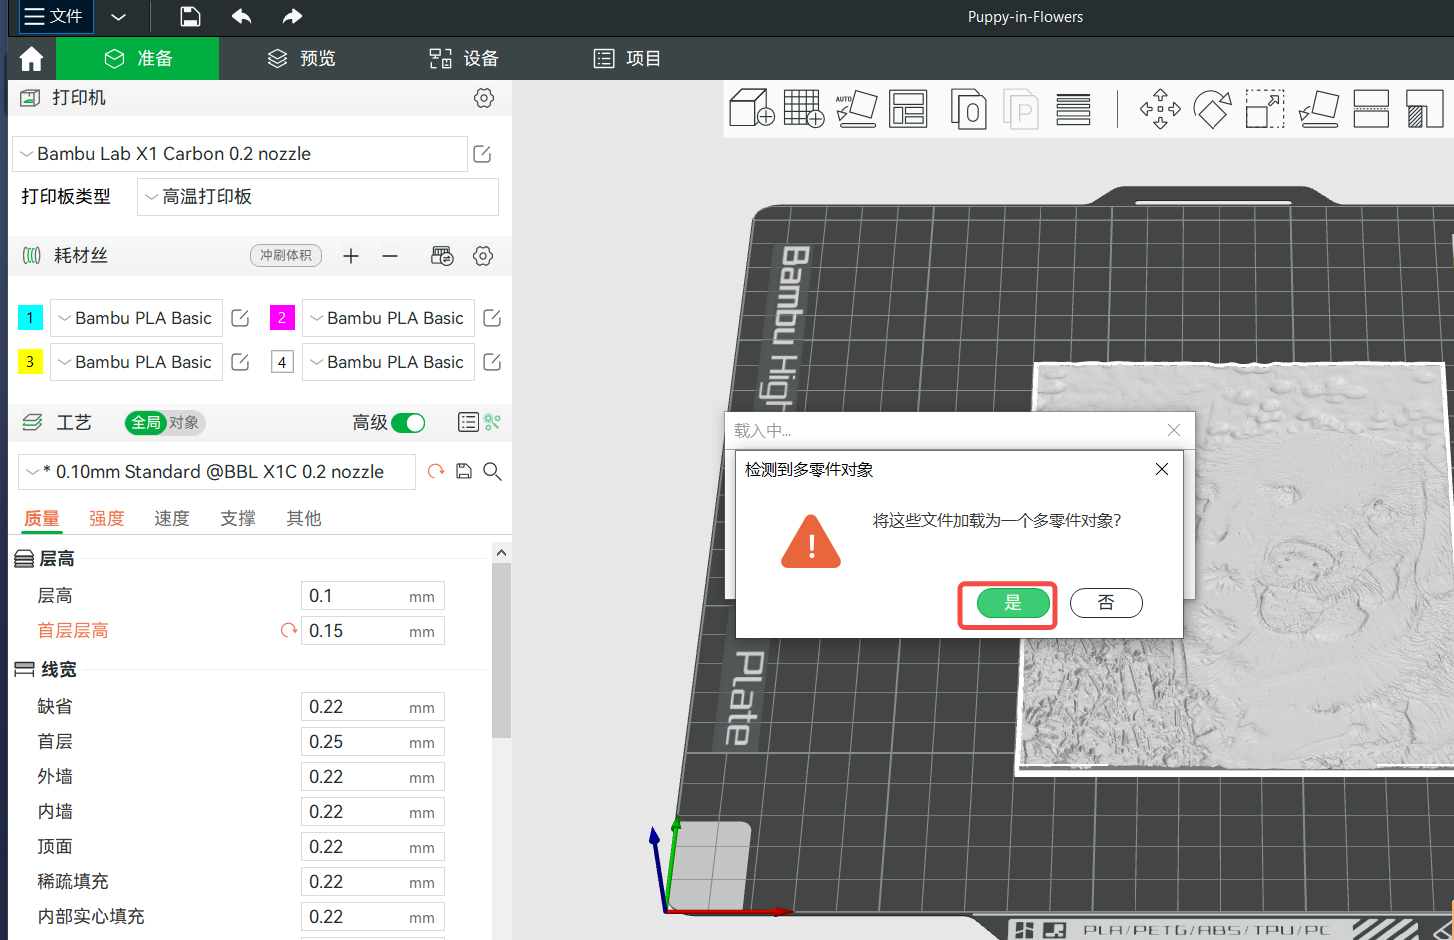This screenshot has width=1454, height=940.
Task: Open filament 3 Bambu PLA Basic dropdown
Action: (136, 362)
